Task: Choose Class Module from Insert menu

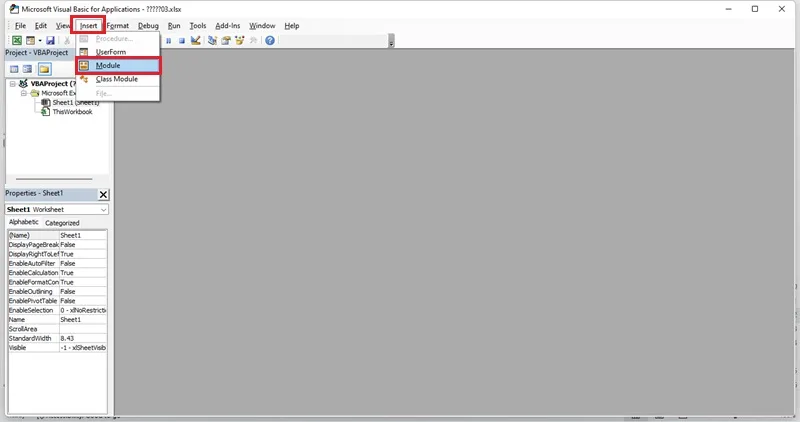Action: (118, 79)
